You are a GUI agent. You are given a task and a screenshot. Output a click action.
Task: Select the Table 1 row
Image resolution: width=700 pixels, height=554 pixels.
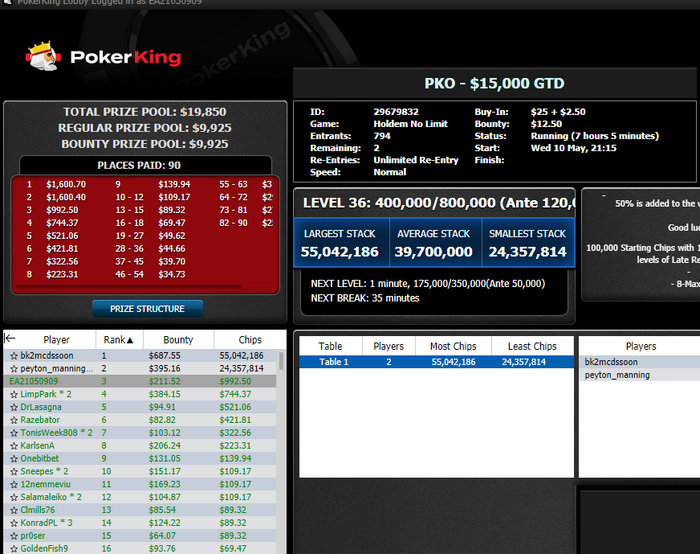point(436,362)
